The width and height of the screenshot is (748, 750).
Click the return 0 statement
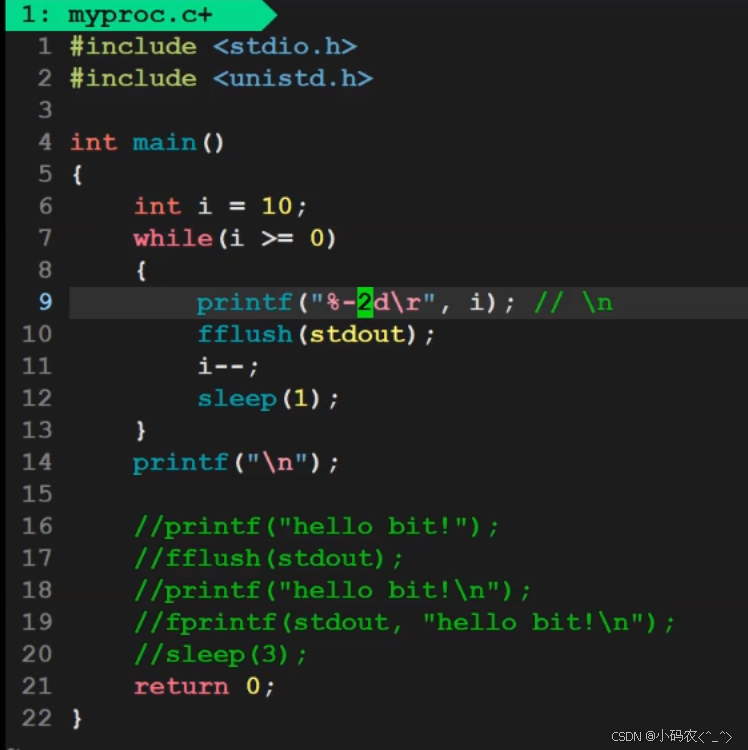click(x=204, y=686)
